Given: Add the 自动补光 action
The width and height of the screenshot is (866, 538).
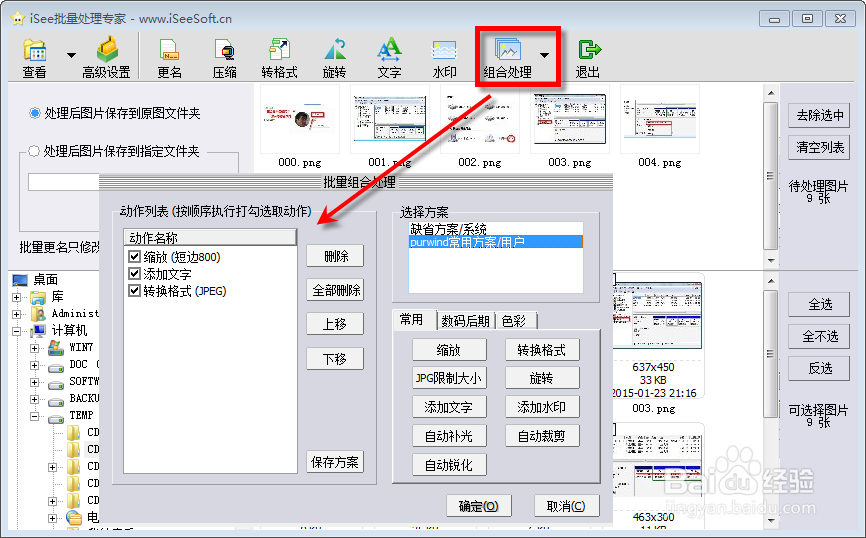Looking at the screenshot, I should click(449, 436).
